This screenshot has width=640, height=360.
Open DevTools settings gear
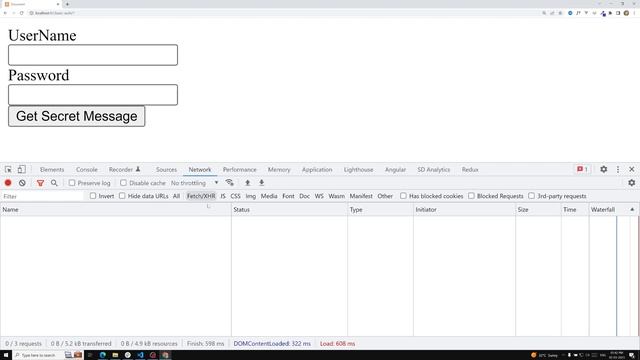603,169
